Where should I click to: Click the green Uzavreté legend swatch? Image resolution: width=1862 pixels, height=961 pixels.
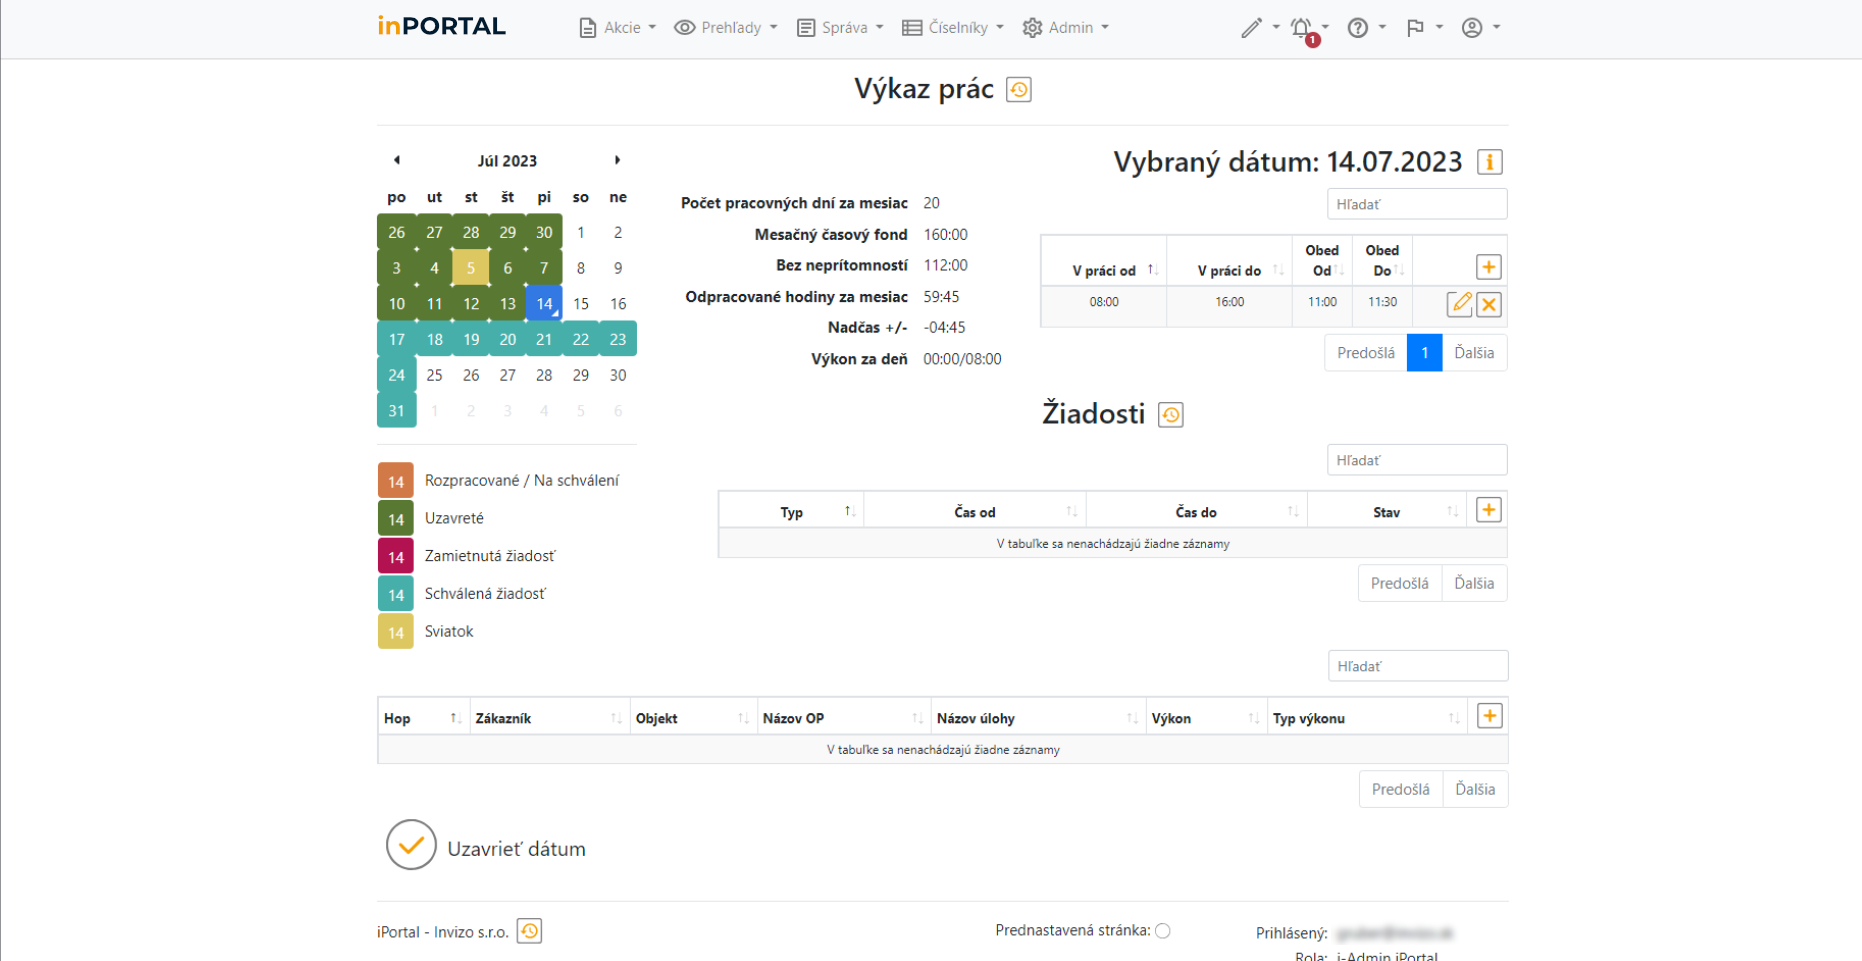tap(396, 519)
